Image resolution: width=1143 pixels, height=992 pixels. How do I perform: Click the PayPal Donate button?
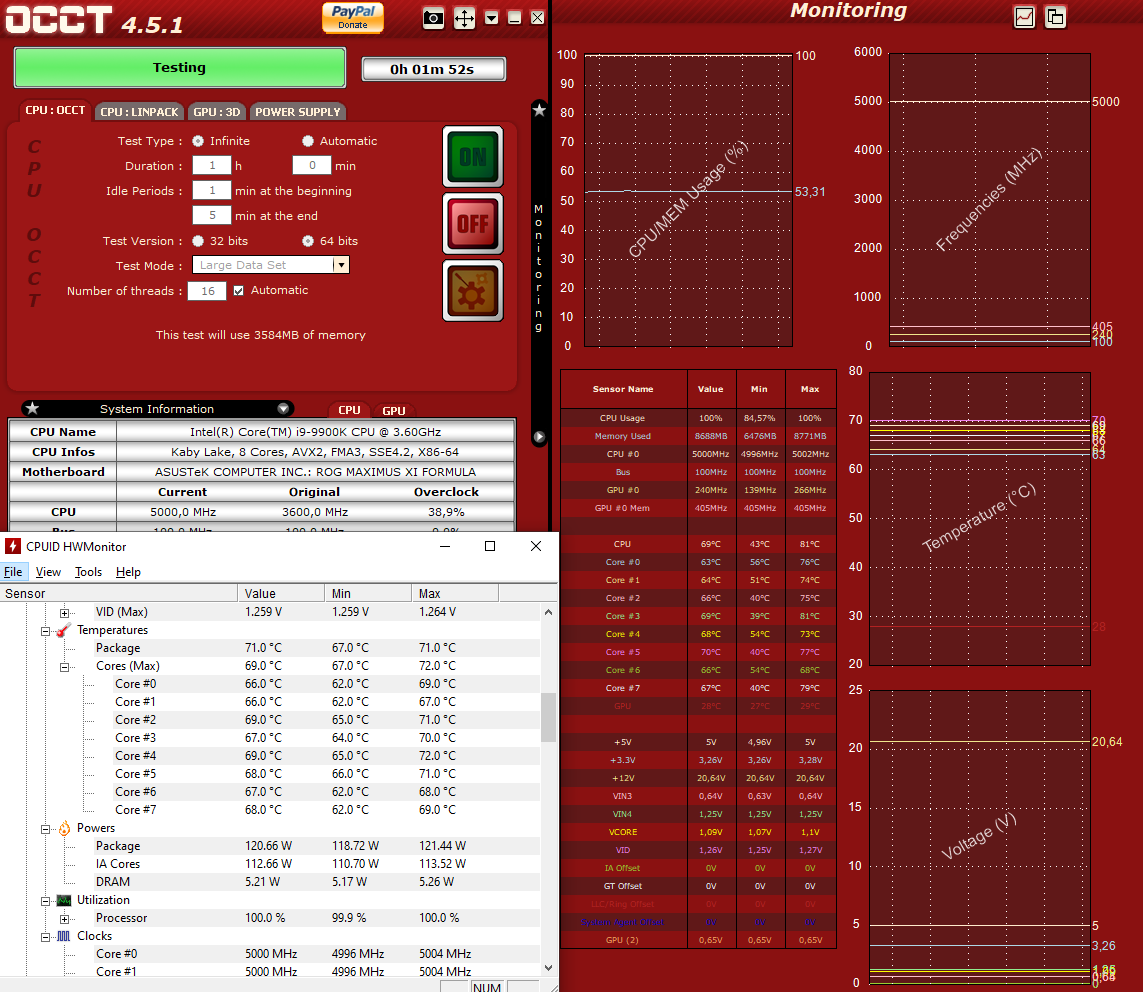click(x=353, y=17)
